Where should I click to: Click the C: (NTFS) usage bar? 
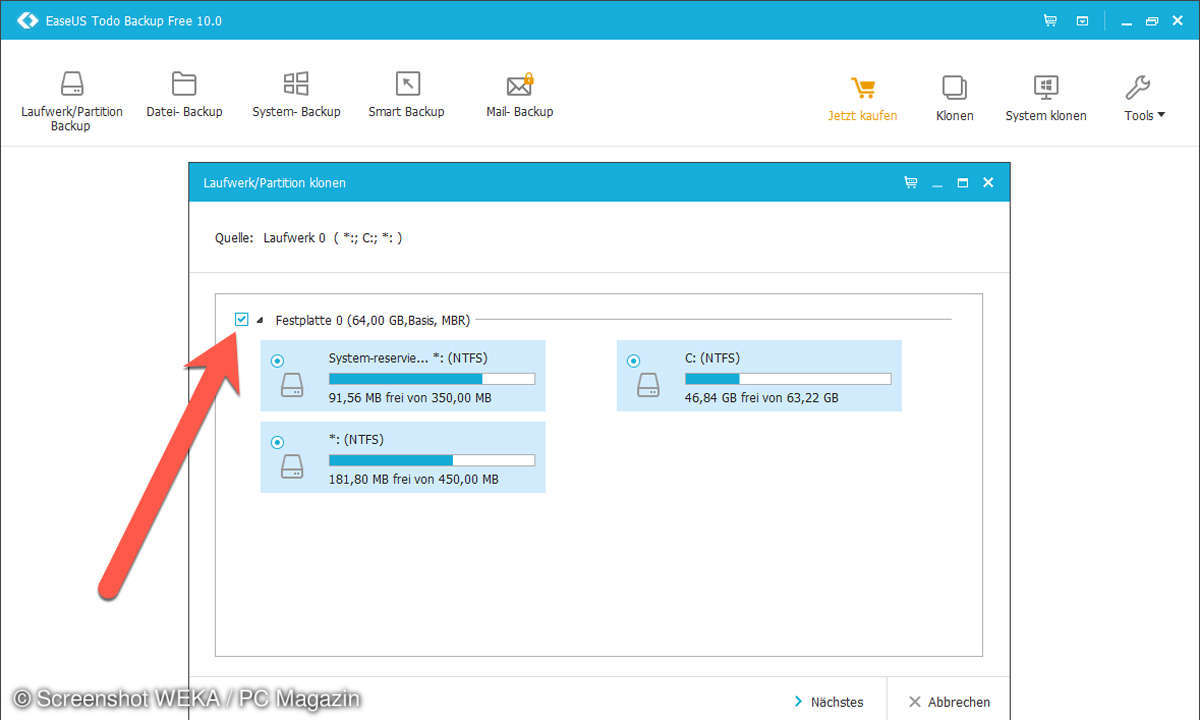point(788,379)
